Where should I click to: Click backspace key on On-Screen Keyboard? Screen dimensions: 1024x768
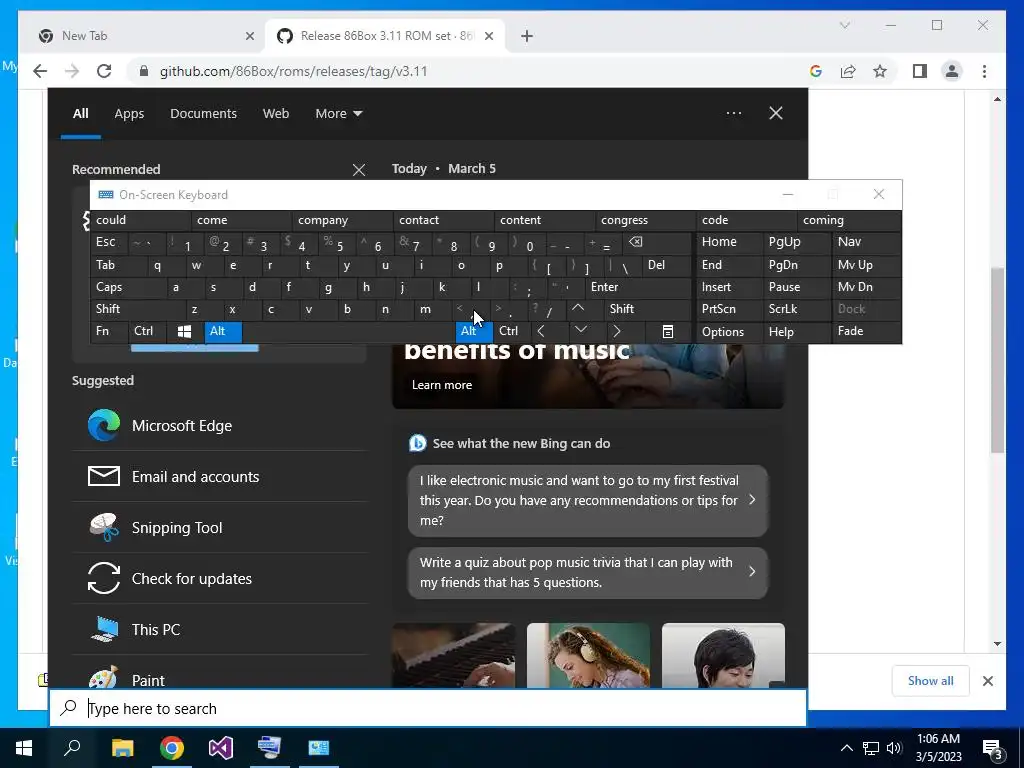656,242
